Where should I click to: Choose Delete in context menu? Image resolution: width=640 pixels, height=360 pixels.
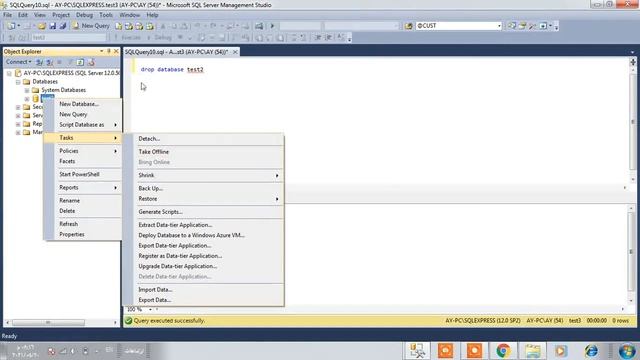[83, 211]
